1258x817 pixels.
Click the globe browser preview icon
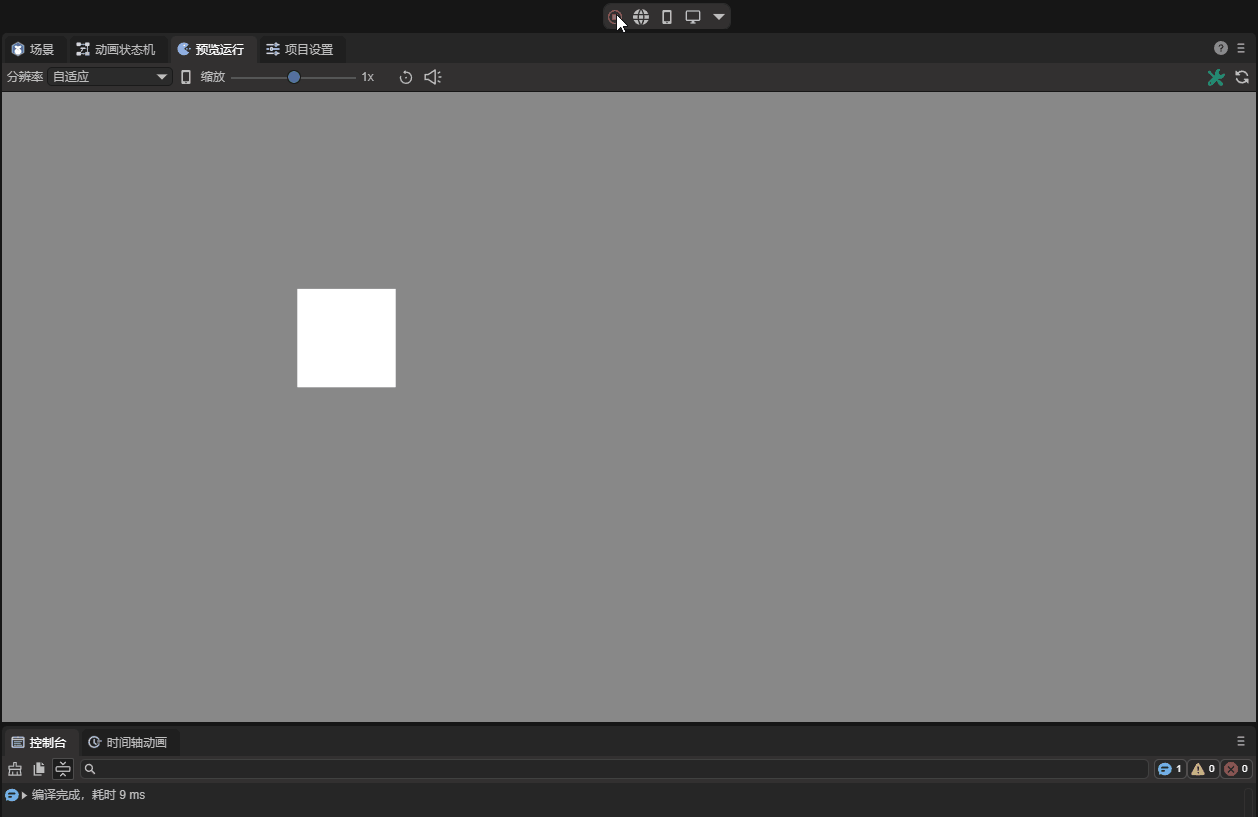coord(641,17)
